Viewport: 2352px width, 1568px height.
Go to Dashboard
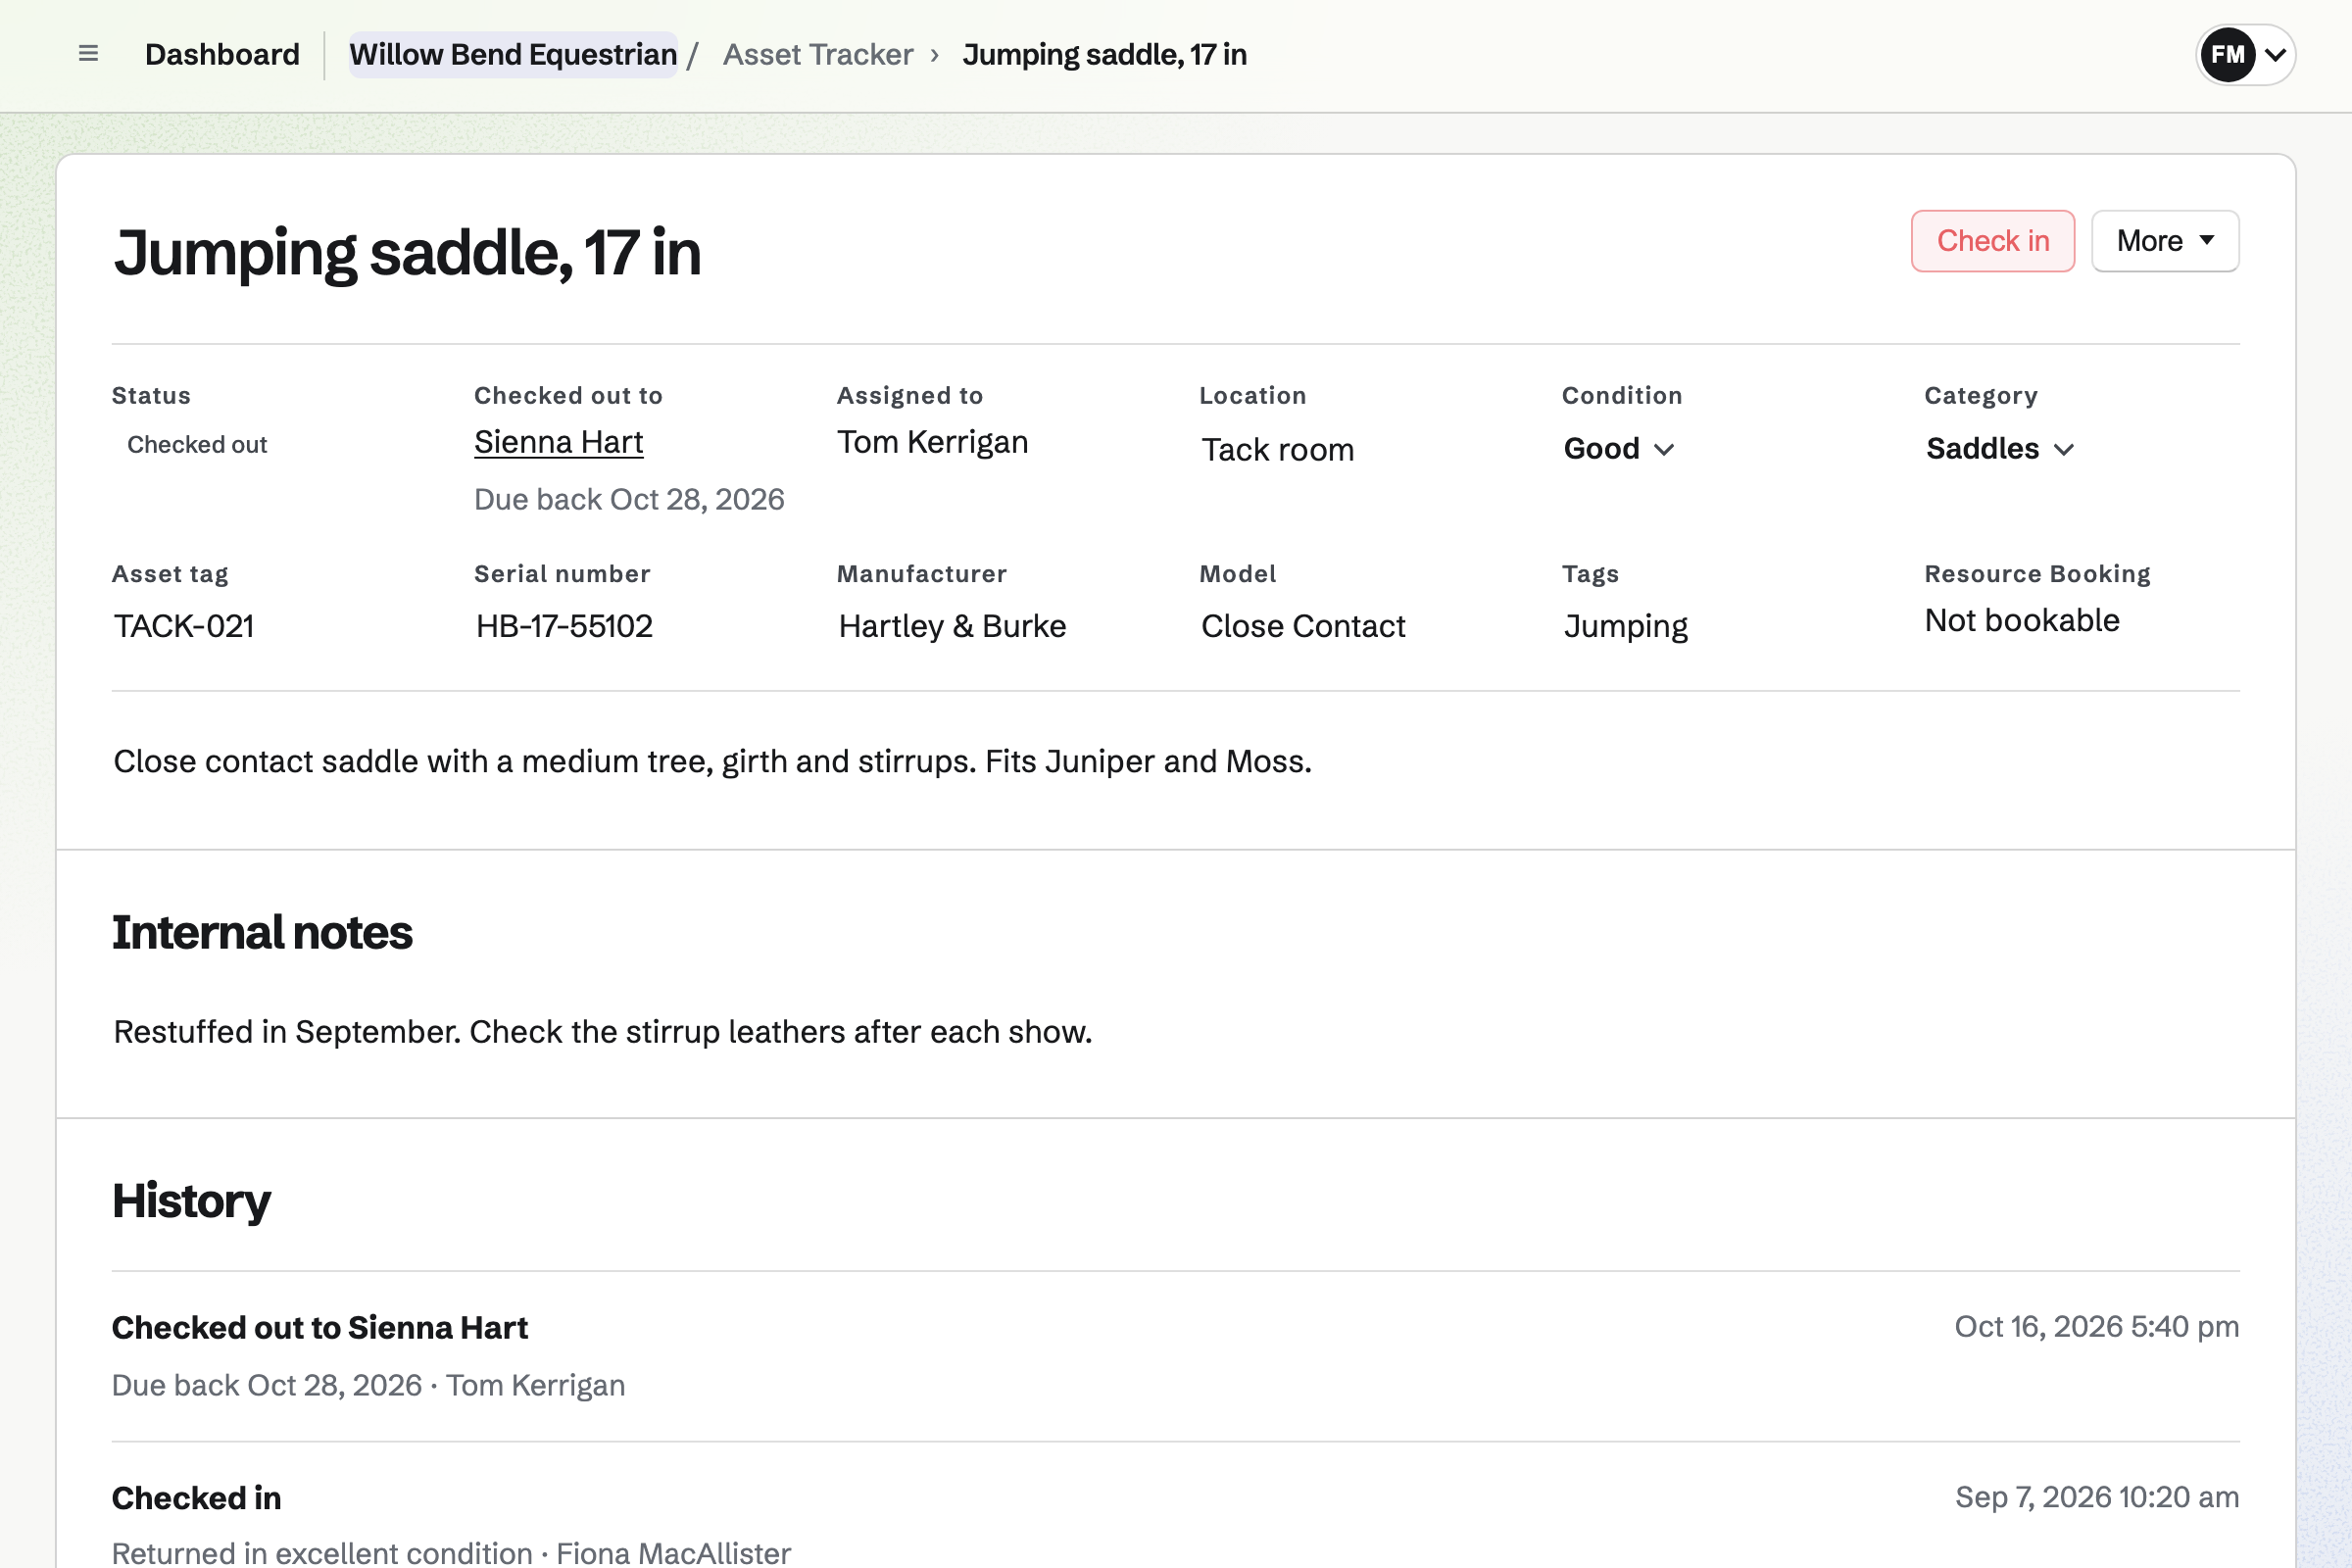click(222, 54)
